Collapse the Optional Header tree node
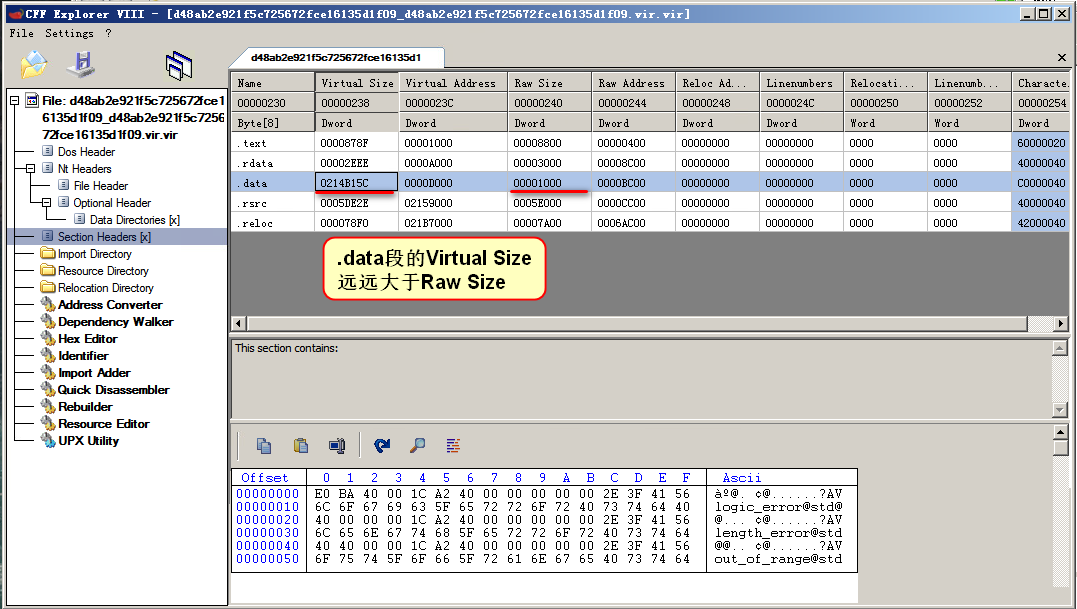Viewport: 1077px width, 609px height. pos(47,203)
